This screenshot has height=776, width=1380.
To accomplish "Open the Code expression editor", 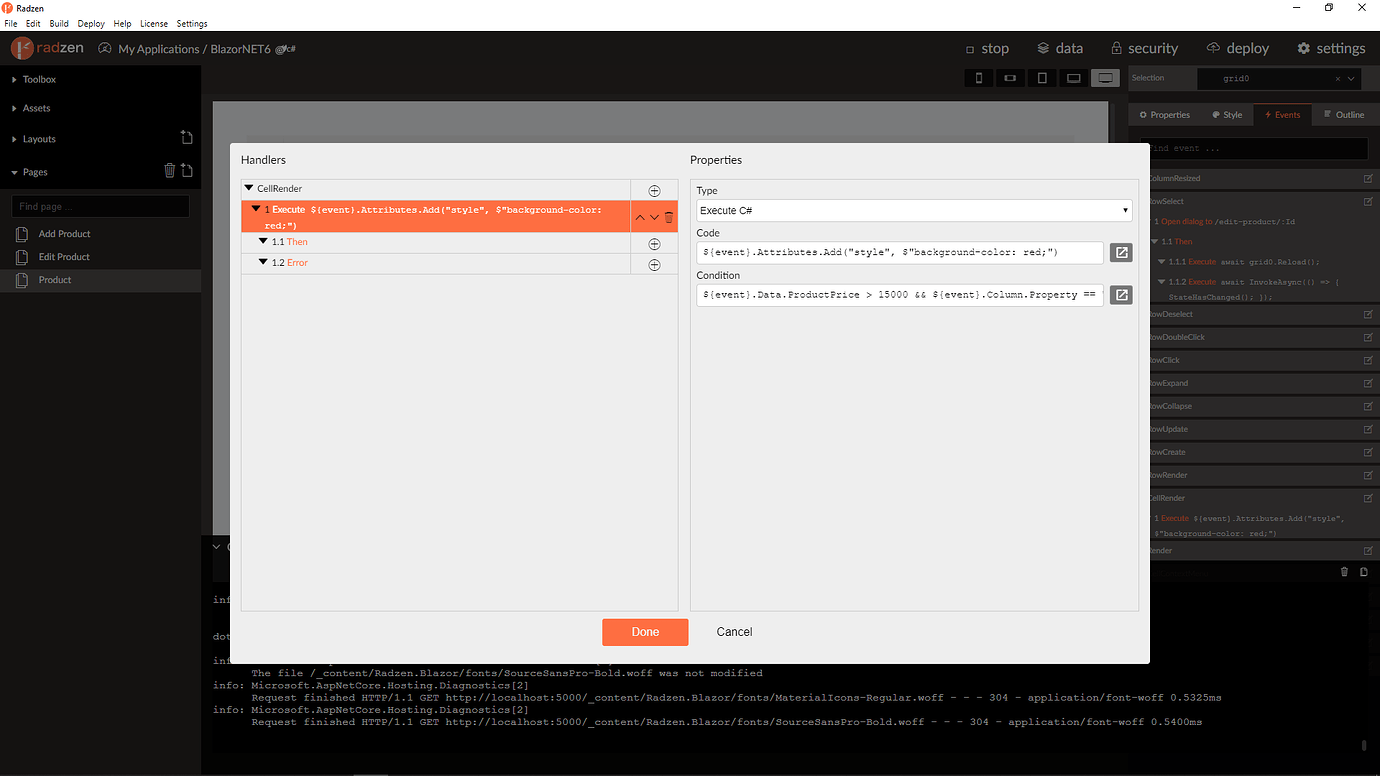I will (1120, 252).
